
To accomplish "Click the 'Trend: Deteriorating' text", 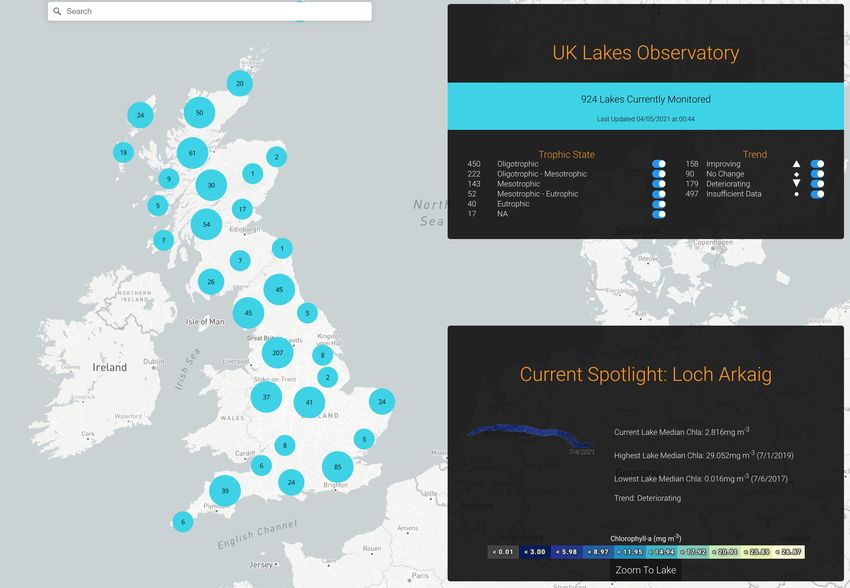I will click(647, 498).
